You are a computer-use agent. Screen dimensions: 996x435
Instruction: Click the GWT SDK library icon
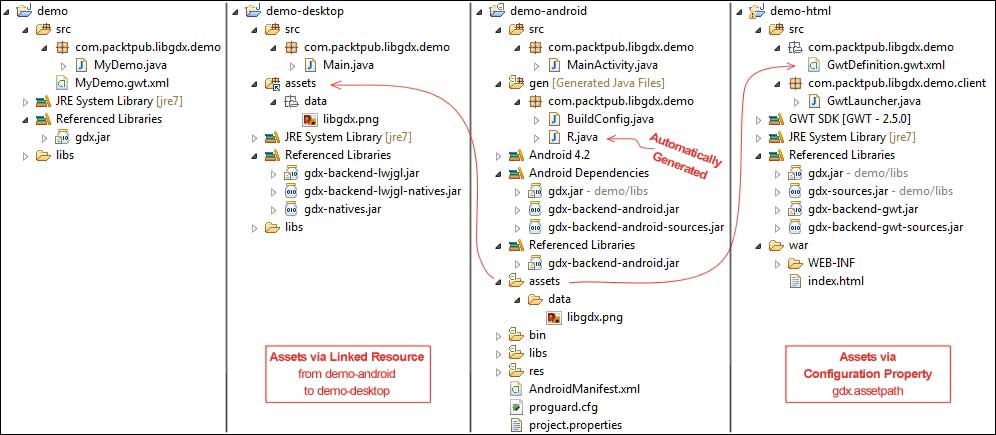point(776,119)
